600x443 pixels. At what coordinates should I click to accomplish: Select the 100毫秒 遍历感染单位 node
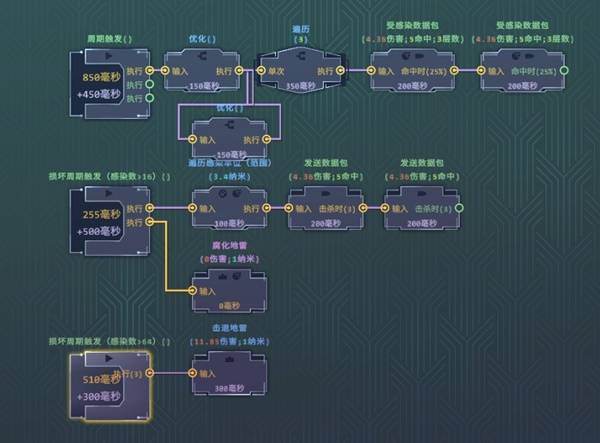(227, 209)
